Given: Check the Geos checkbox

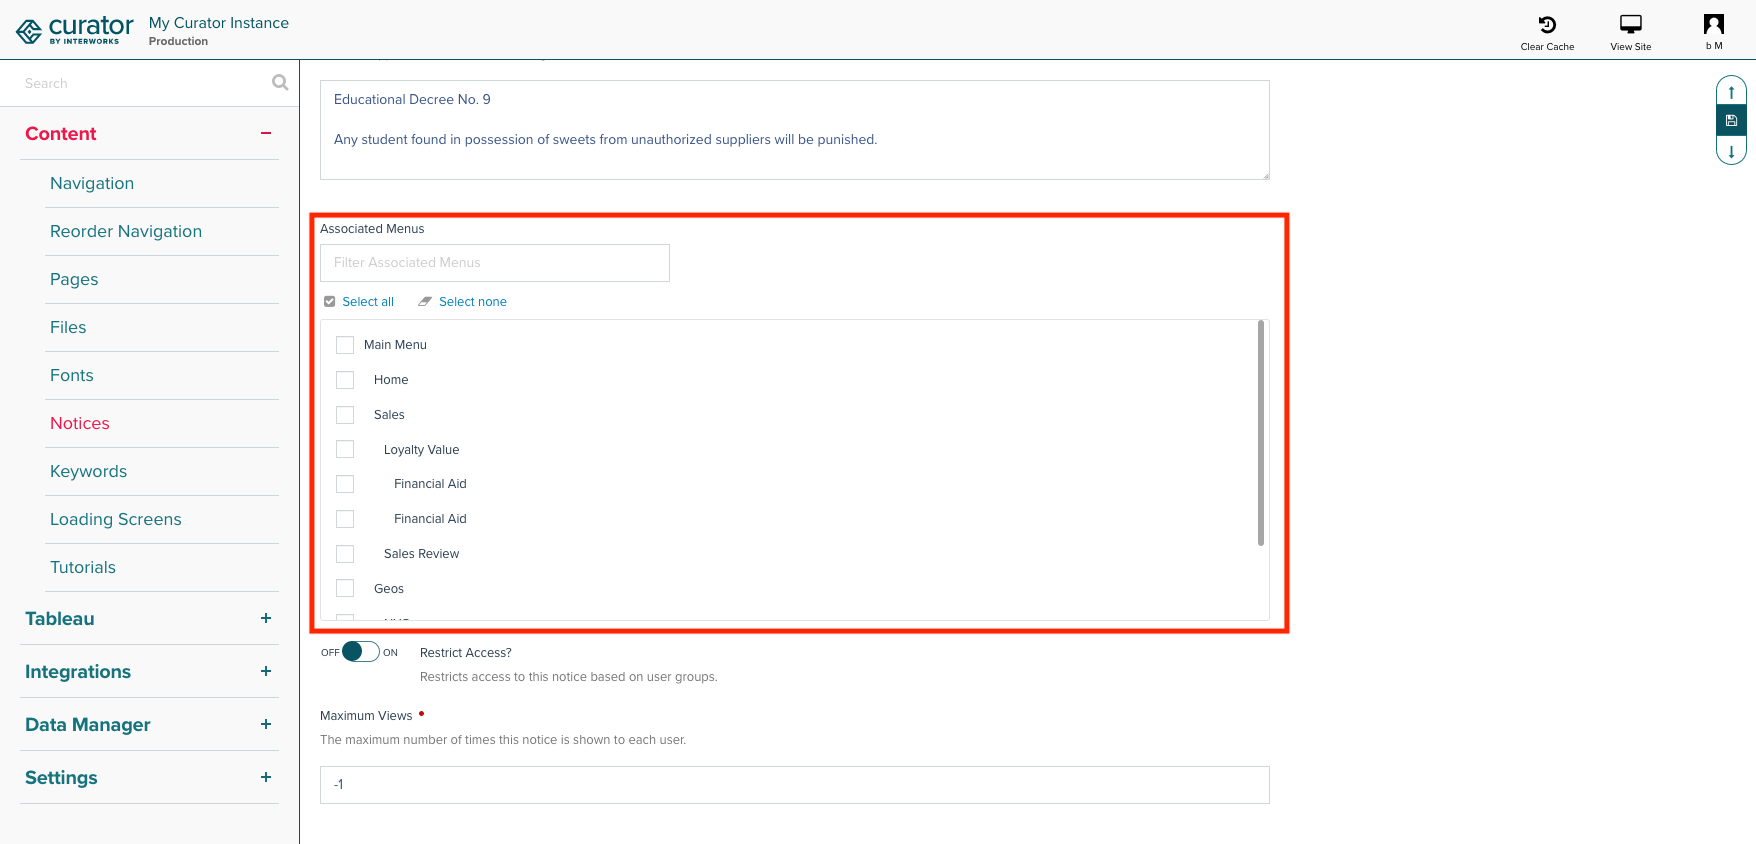Looking at the screenshot, I should coord(345,589).
